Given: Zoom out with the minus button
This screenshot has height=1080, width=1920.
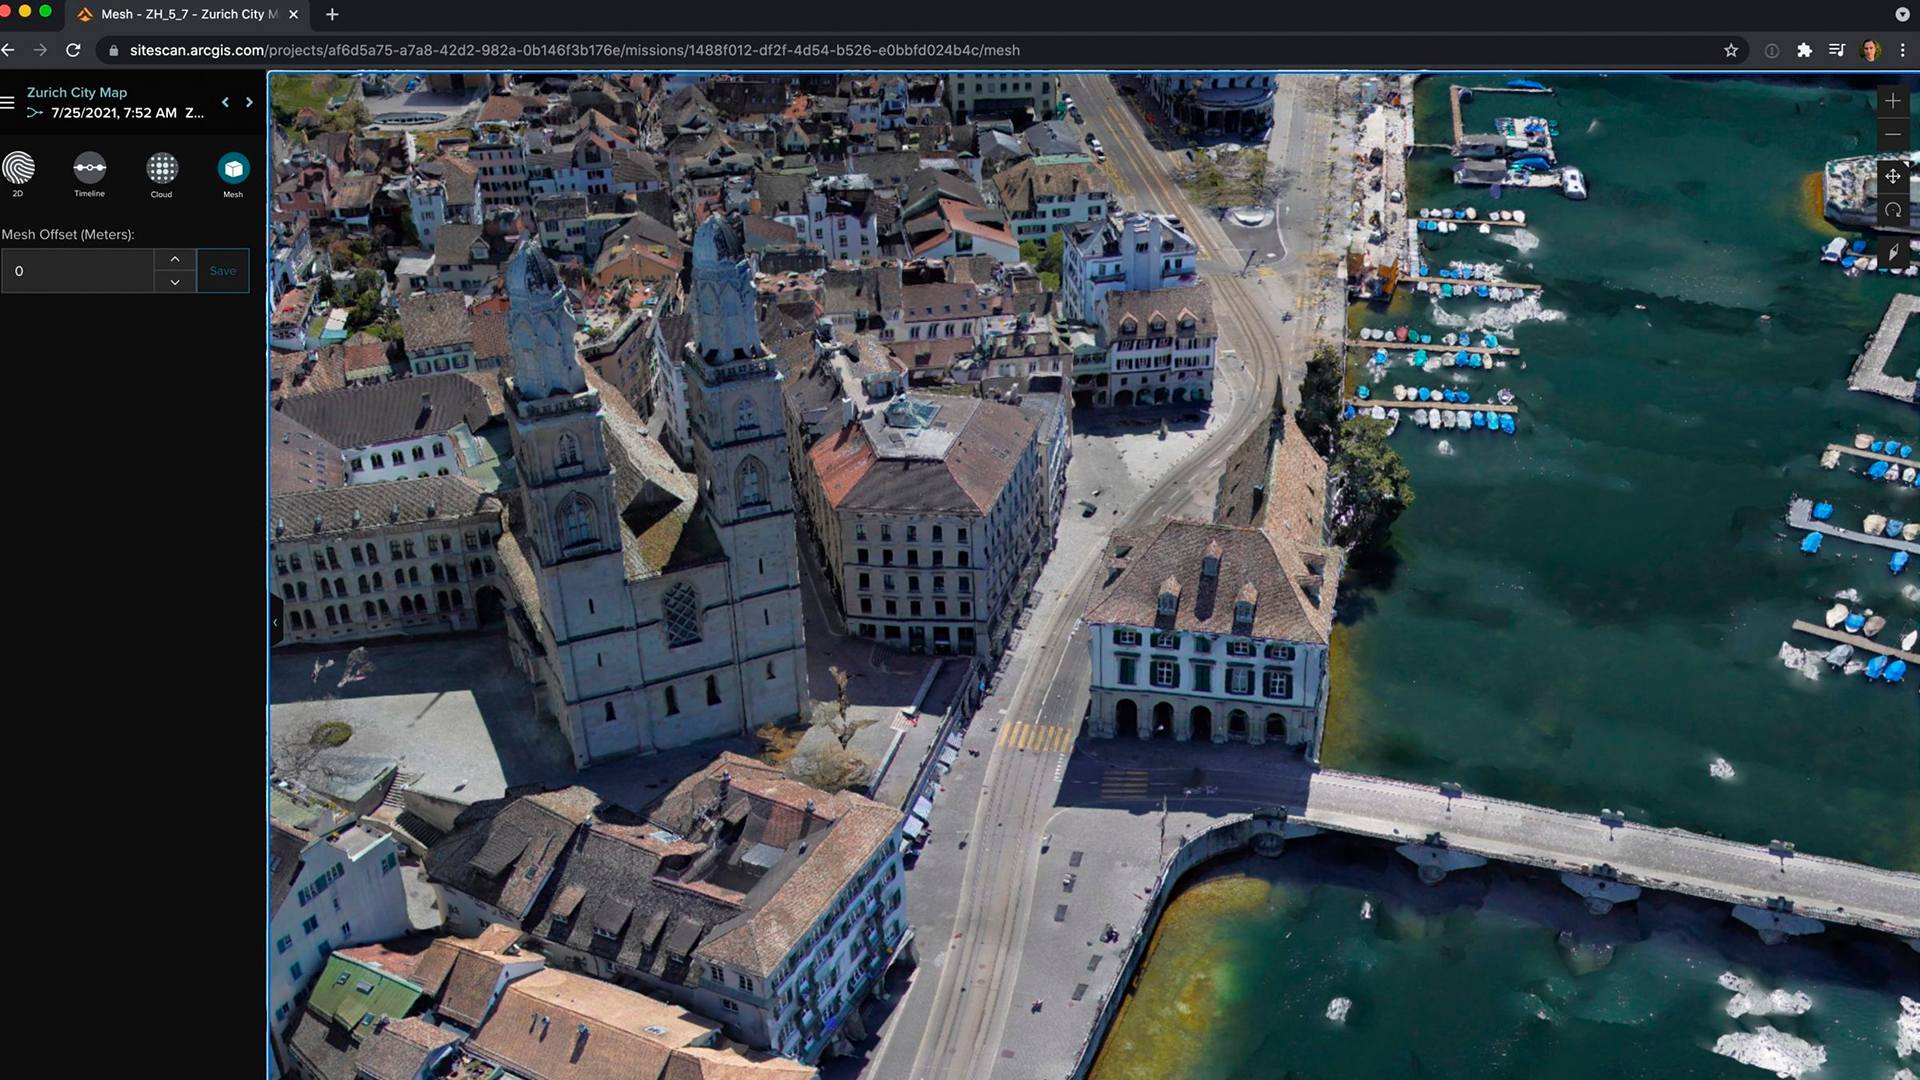Looking at the screenshot, I should 1892,134.
